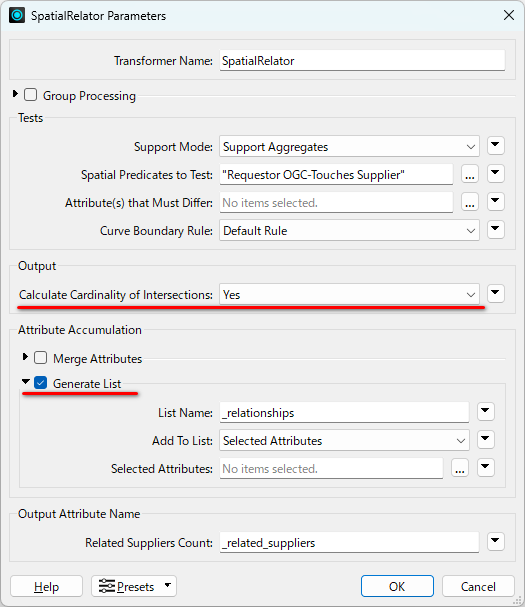Collapse the Generate List section triangle
Image resolution: width=525 pixels, height=607 pixels.
pyautogui.click(x=26, y=382)
